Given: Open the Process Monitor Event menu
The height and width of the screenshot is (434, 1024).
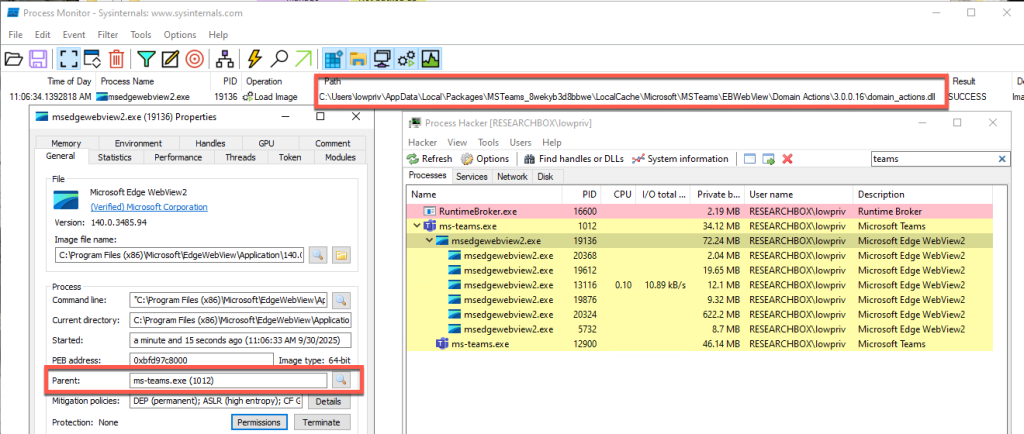Looking at the screenshot, I should click(x=74, y=35).
